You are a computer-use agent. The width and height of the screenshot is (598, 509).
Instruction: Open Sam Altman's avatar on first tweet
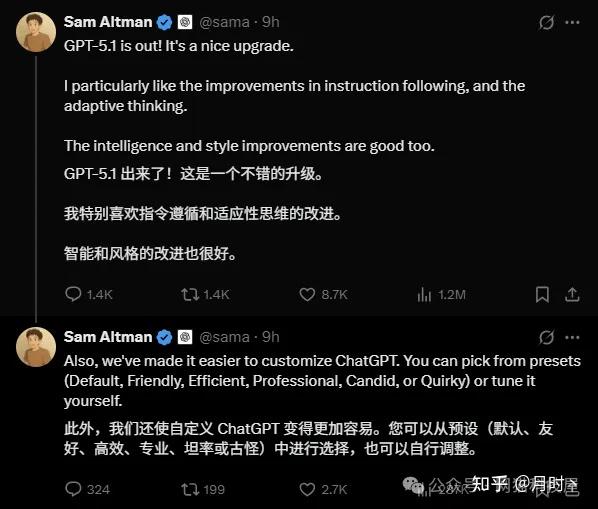(36, 32)
